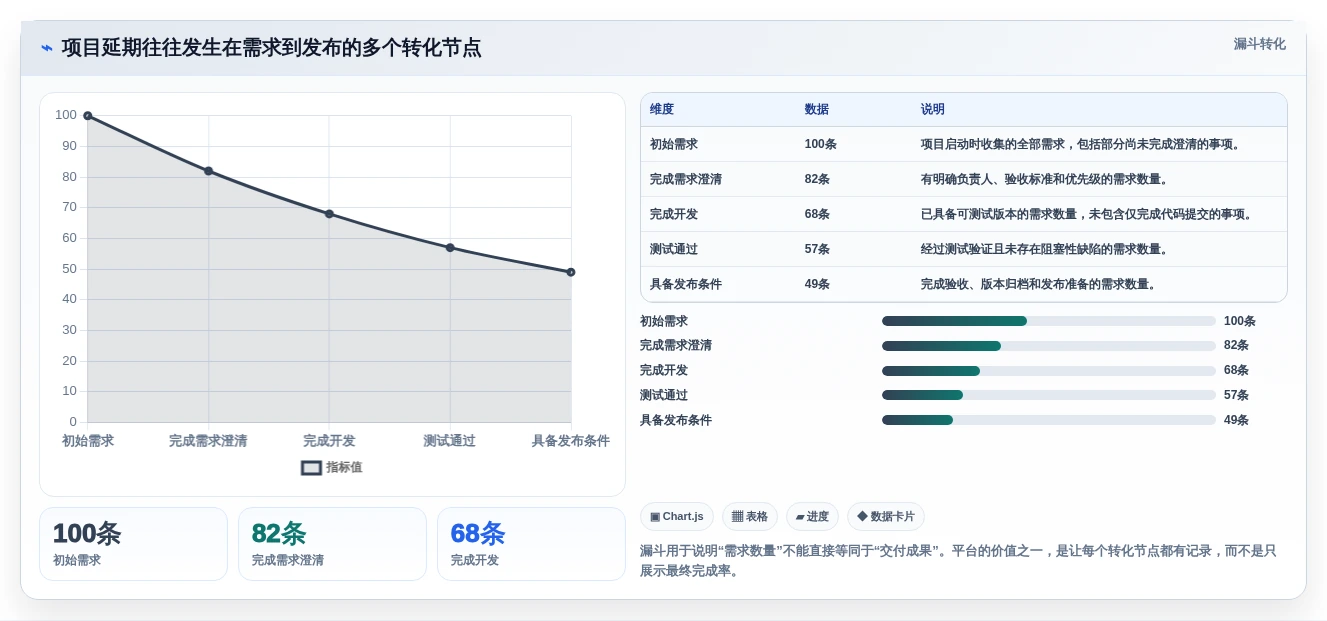Click the 具备发布条件 table row cell
Screen dimensions: 1327x621
point(686,284)
